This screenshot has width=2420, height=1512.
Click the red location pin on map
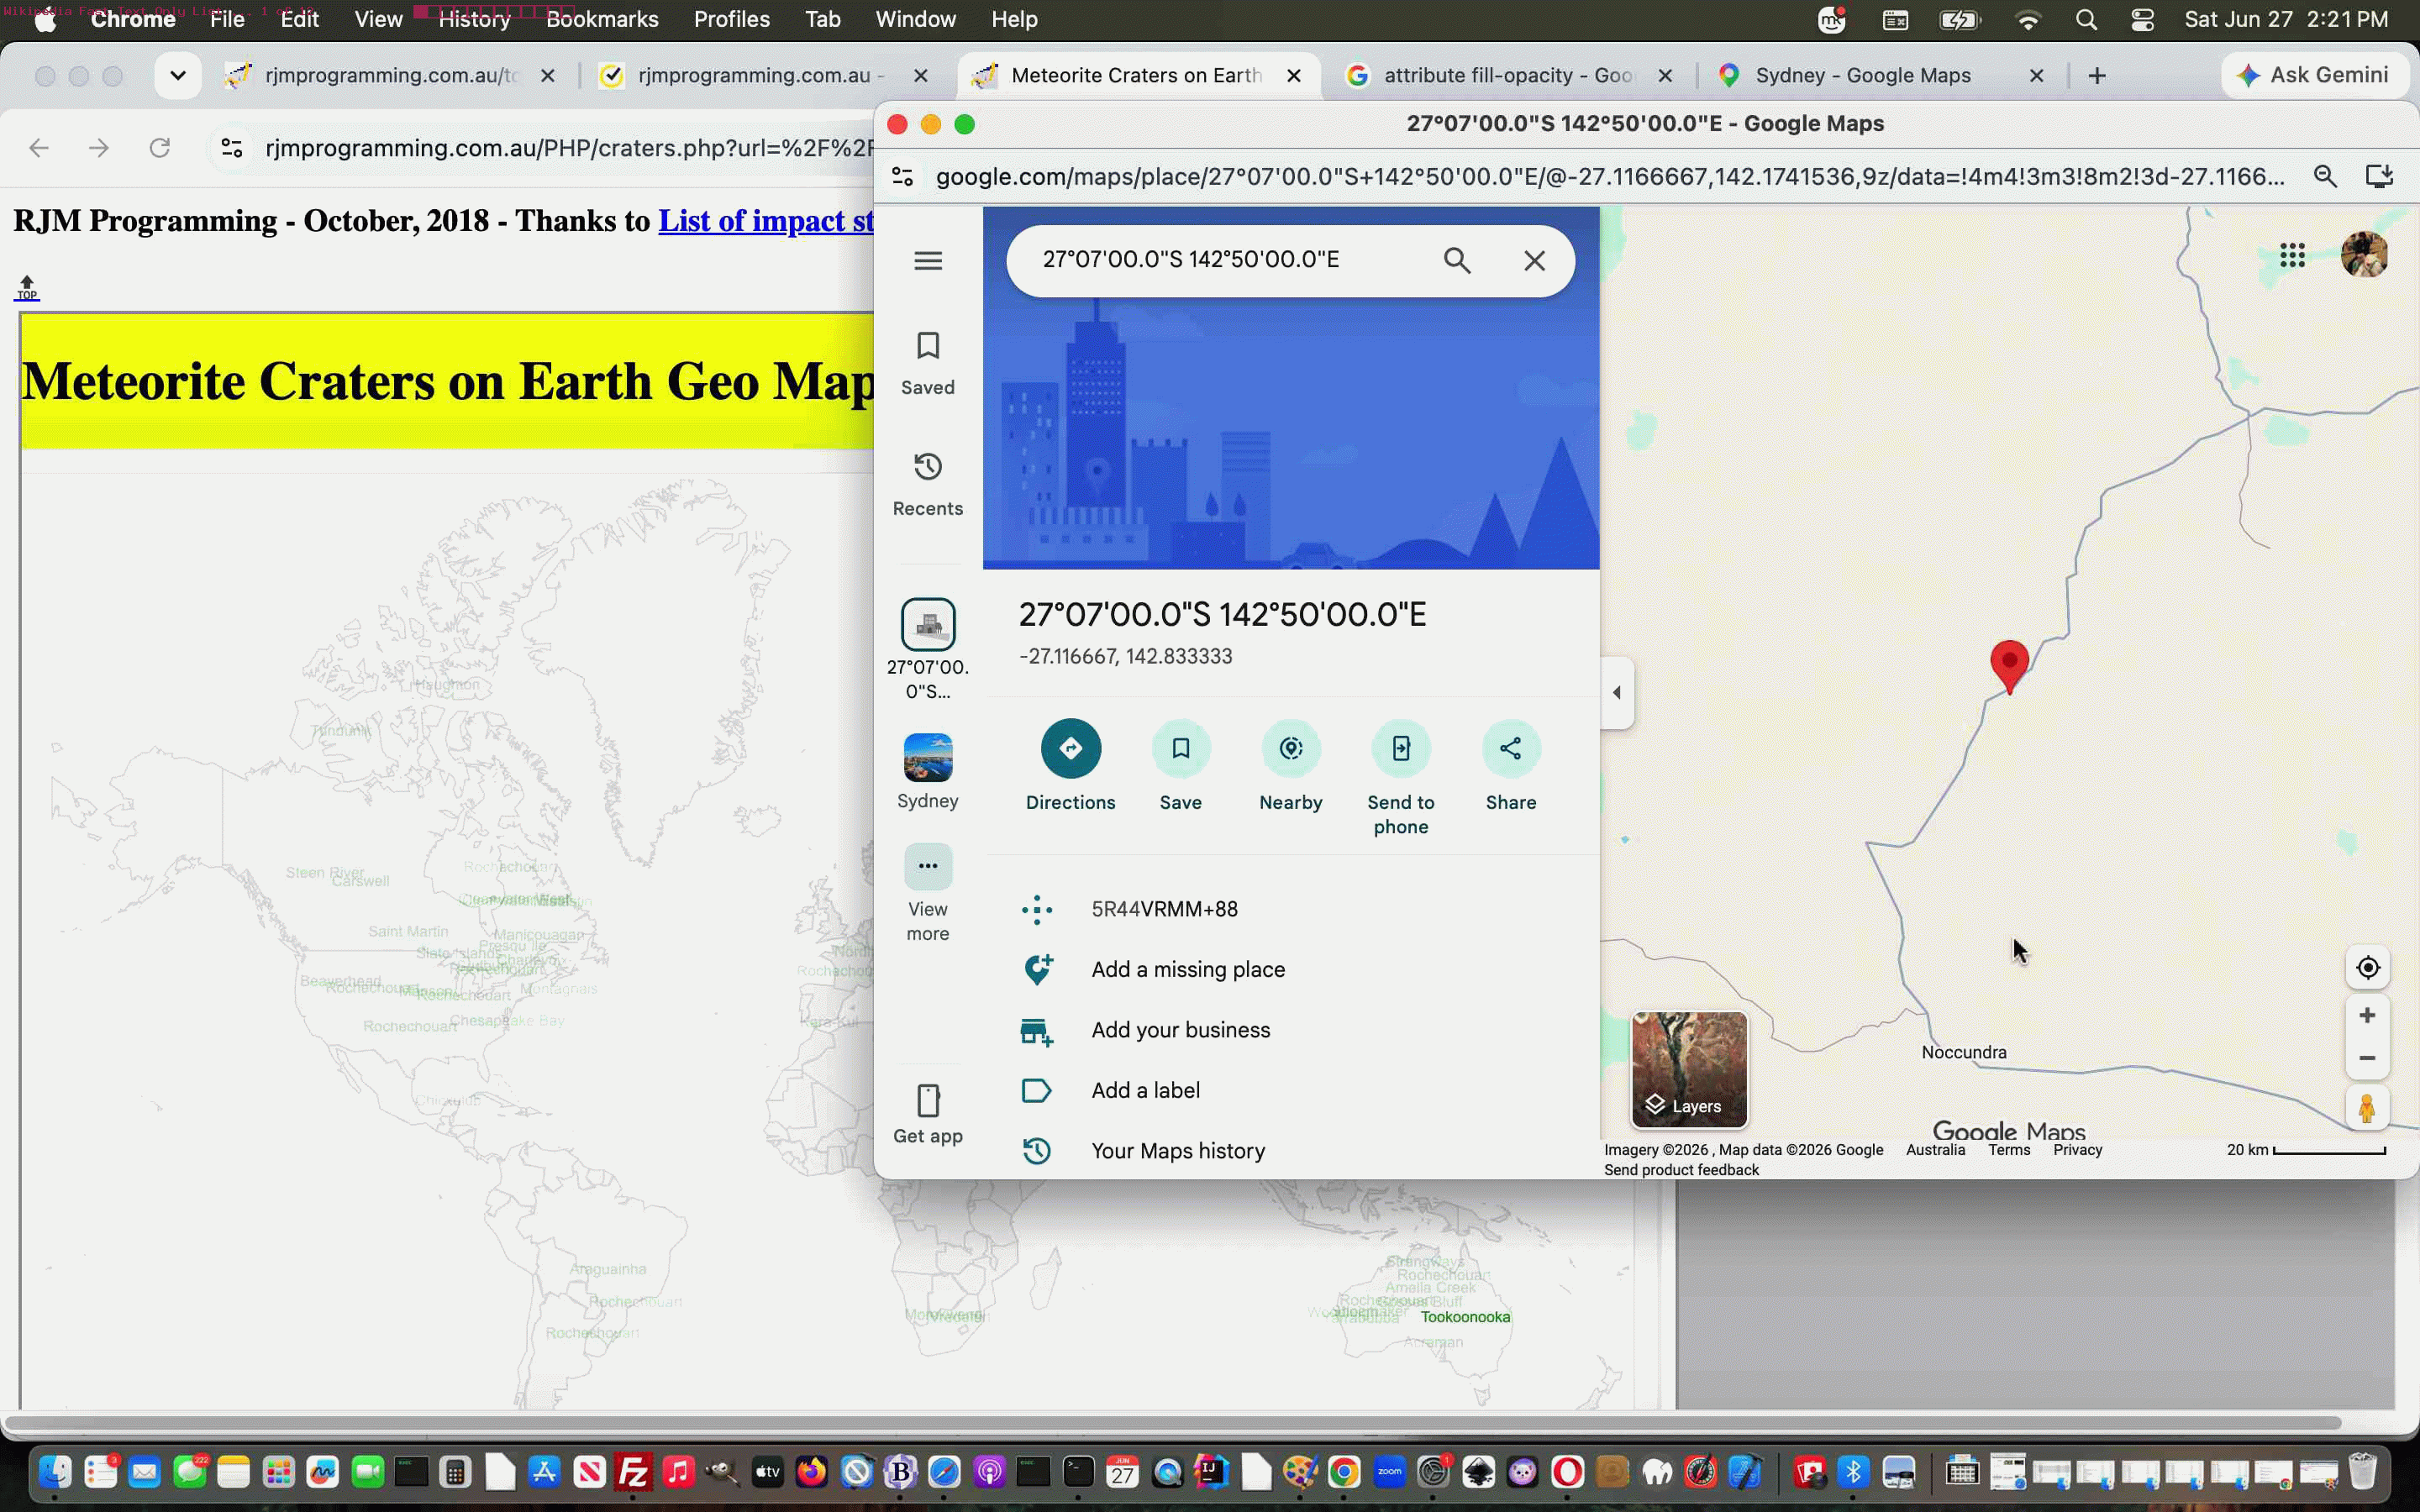click(2009, 666)
